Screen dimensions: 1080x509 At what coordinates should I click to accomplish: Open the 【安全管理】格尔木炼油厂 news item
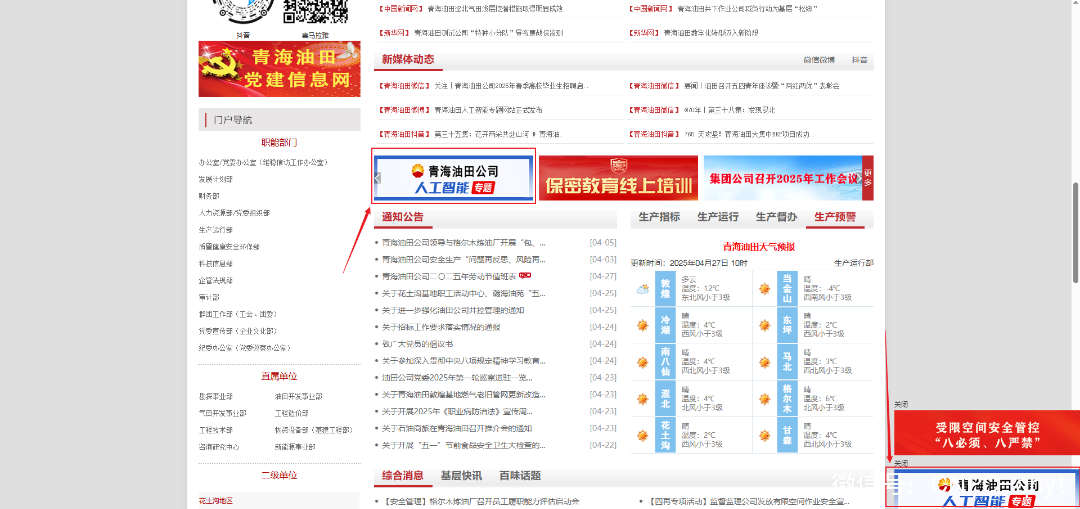(481, 501)
